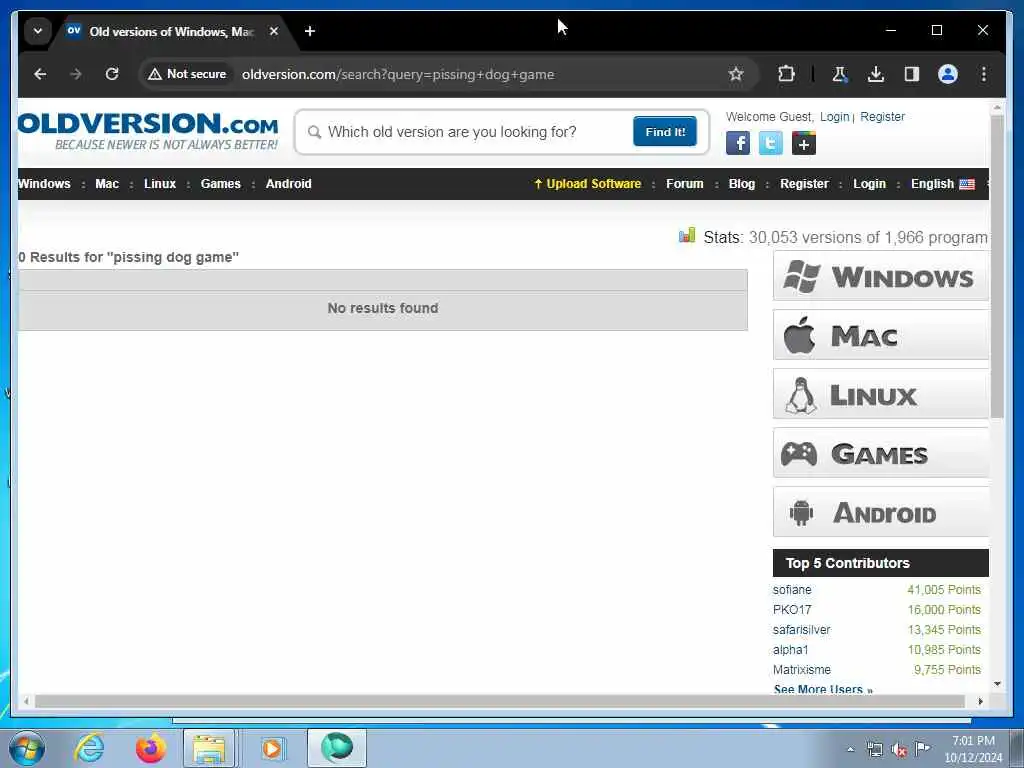Open the Action Center flag icon

[922, 749]
